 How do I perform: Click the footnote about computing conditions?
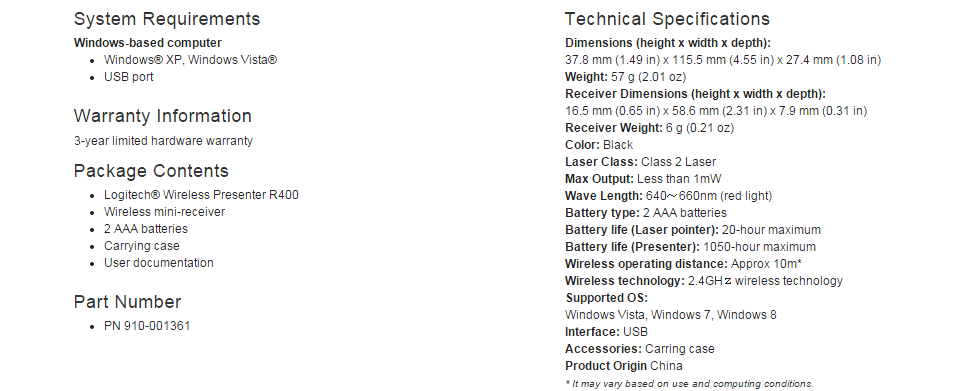[x=689, y=384]
